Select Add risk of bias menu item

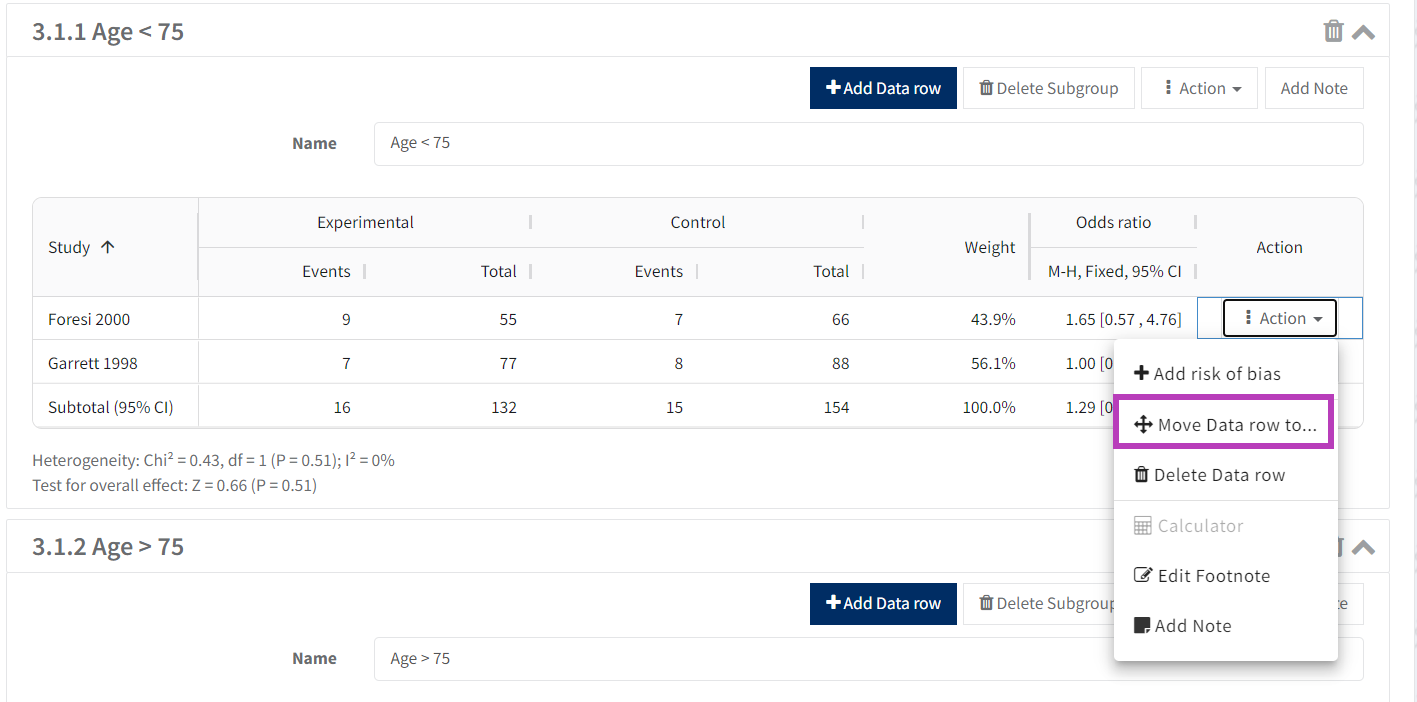pyautogui.click(x=1207, y=374)
